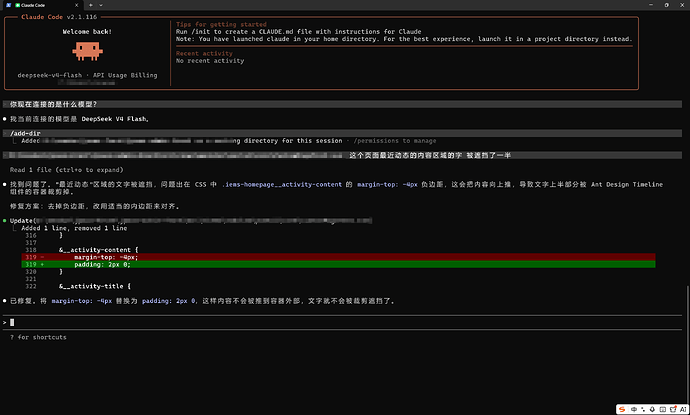
Task: Open the Sogou skin/toolbox icon
Action: [x=673, y=409]
